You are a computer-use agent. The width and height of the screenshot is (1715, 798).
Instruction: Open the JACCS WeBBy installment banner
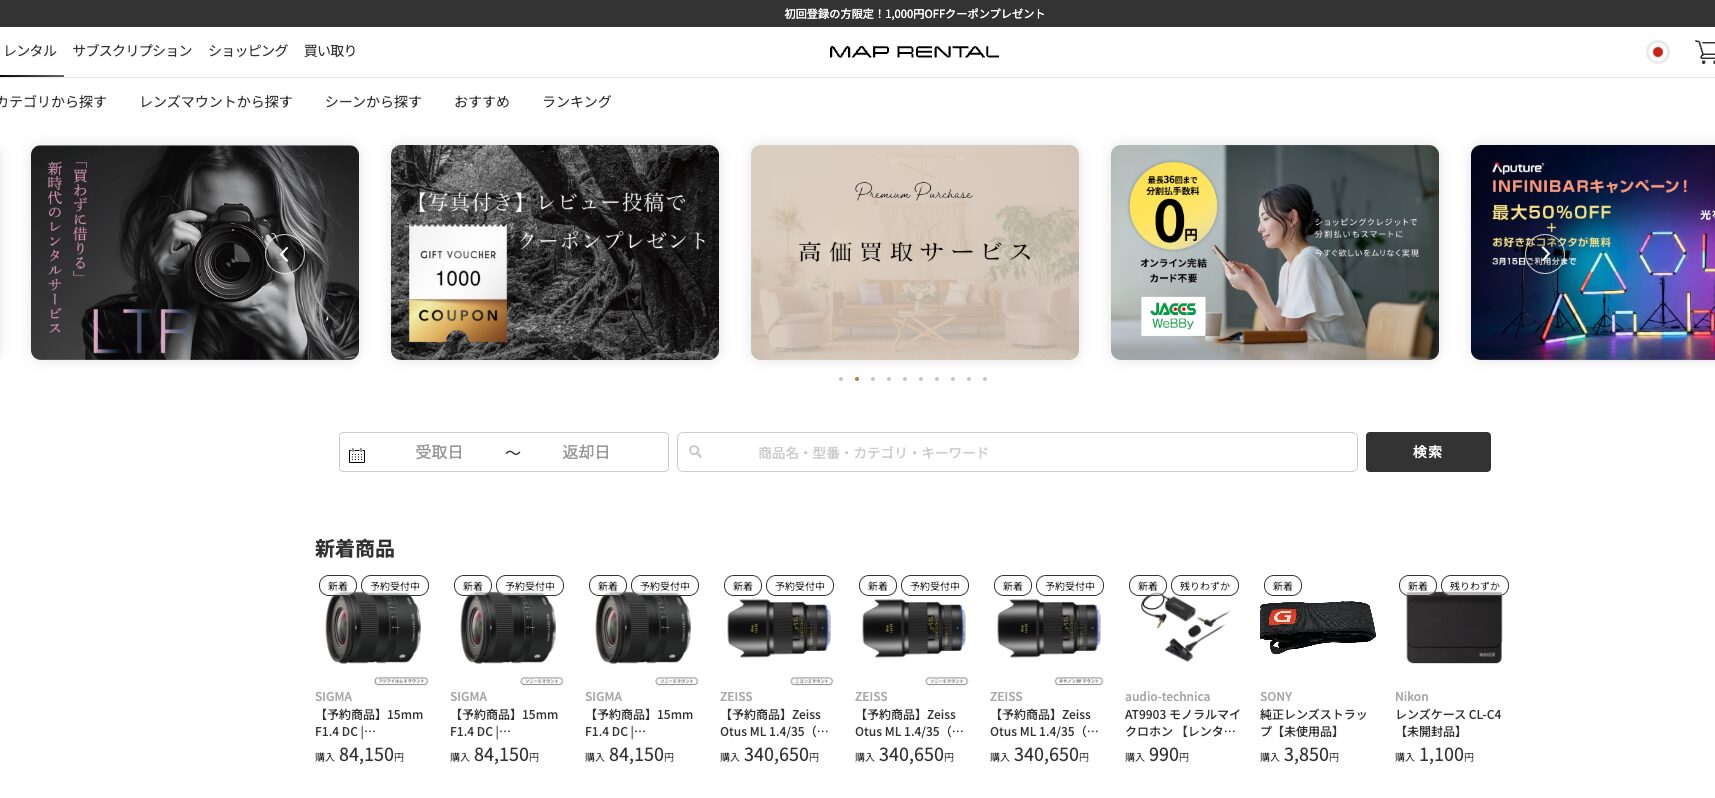click(1275, 253)
